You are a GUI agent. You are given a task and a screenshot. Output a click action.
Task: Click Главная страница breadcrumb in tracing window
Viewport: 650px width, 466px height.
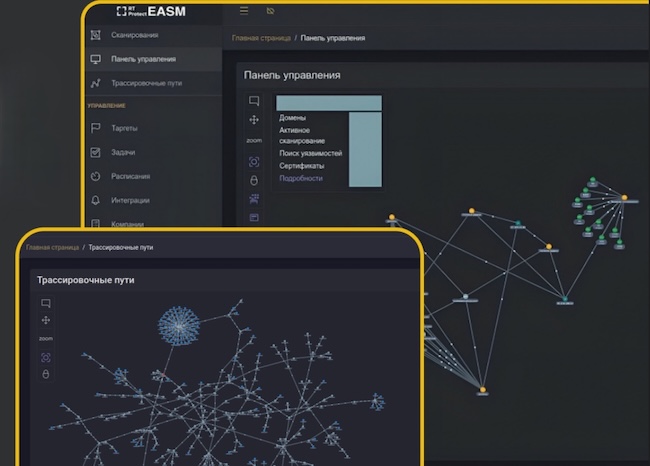(52, 248)
